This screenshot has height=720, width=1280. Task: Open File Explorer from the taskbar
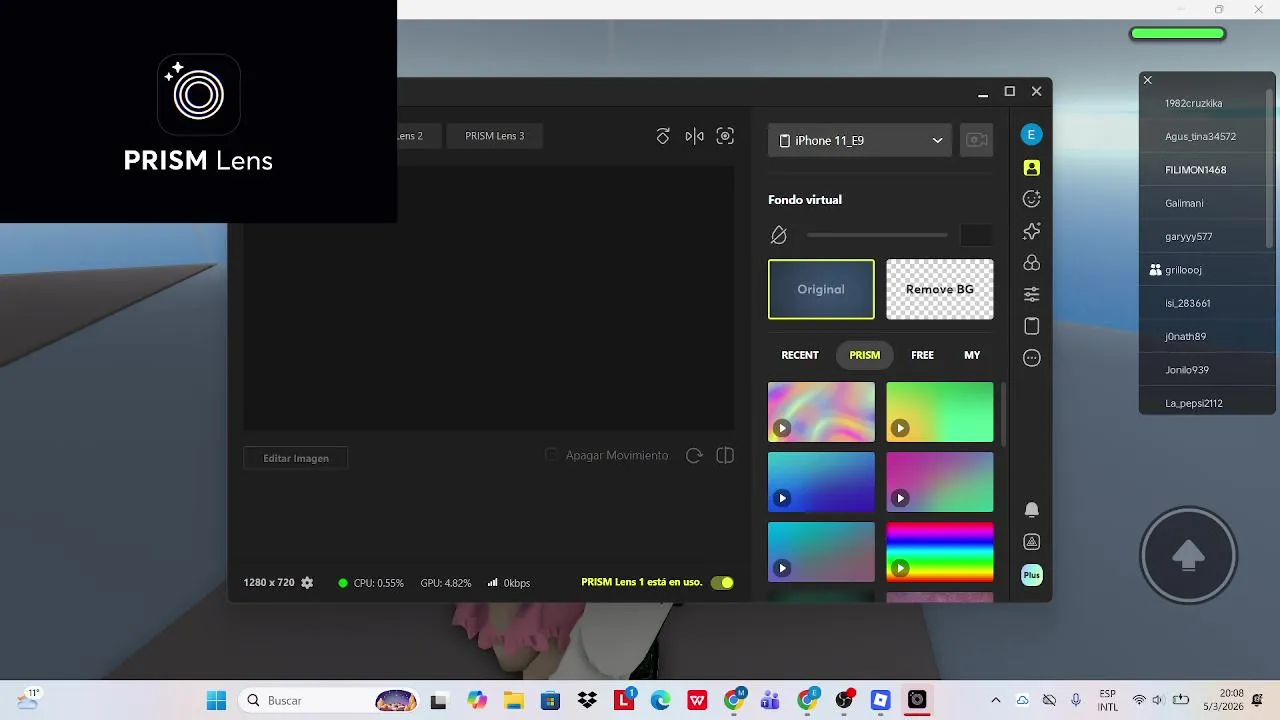click(x=513, y=700)
